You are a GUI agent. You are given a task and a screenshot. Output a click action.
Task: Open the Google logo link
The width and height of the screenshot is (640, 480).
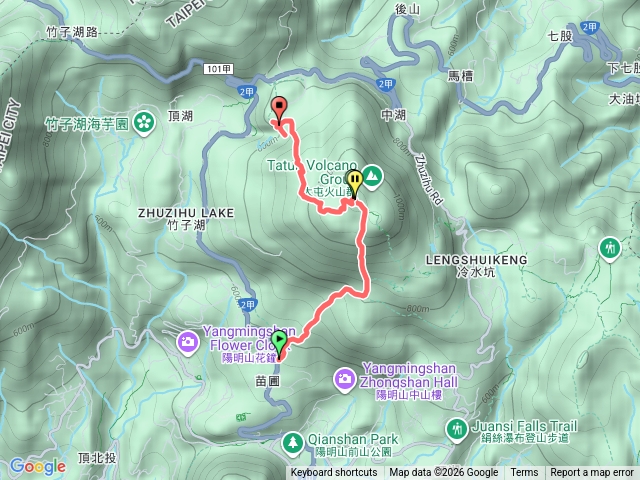[x=38, y=466]
